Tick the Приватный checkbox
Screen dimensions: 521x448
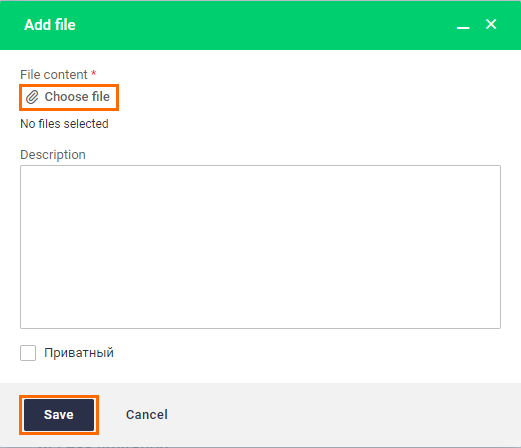(x=28, y=353)
